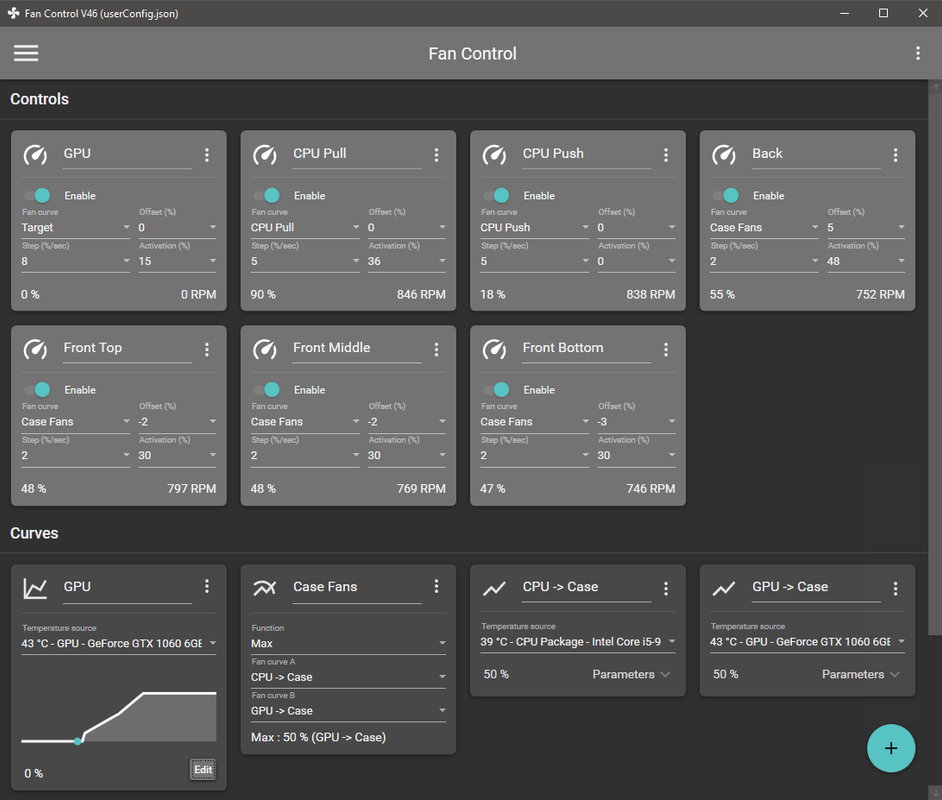Expand Parameters in GPU -> Case card
942x800 pixels.
[x=860, y=674]
